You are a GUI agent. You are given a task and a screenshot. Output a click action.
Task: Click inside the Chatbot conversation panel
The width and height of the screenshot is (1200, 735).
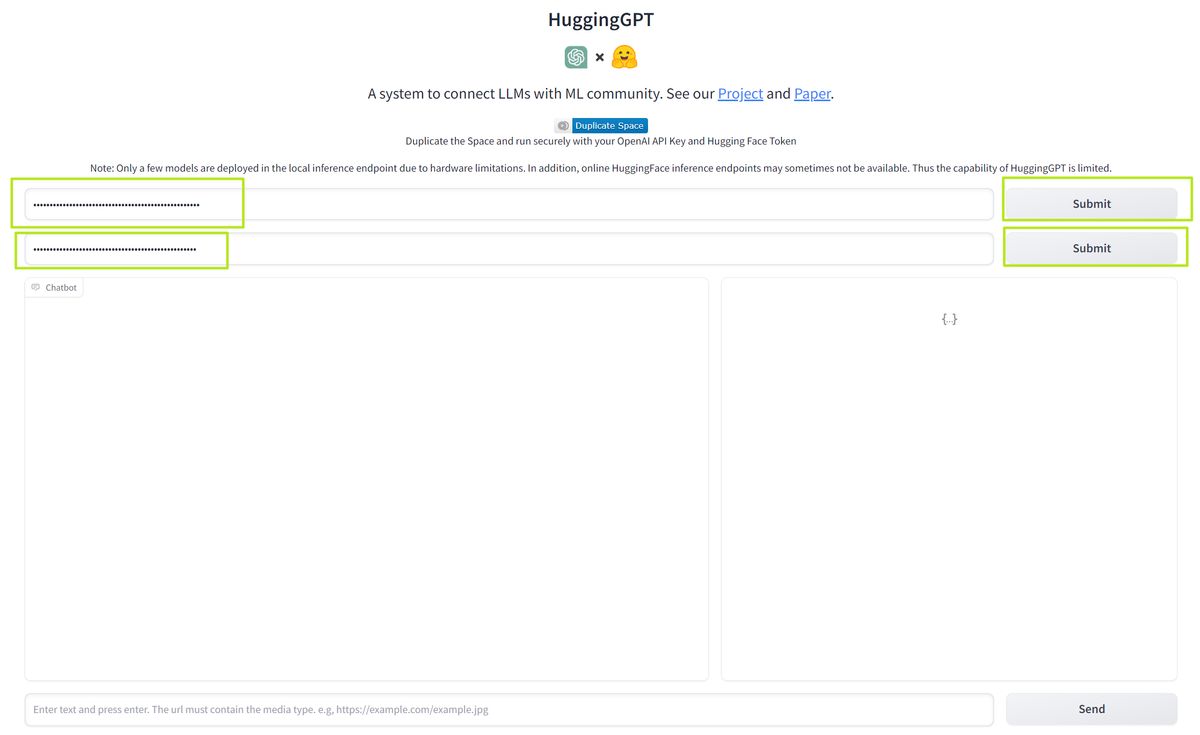pyautogui.click(x=366, y=479)
